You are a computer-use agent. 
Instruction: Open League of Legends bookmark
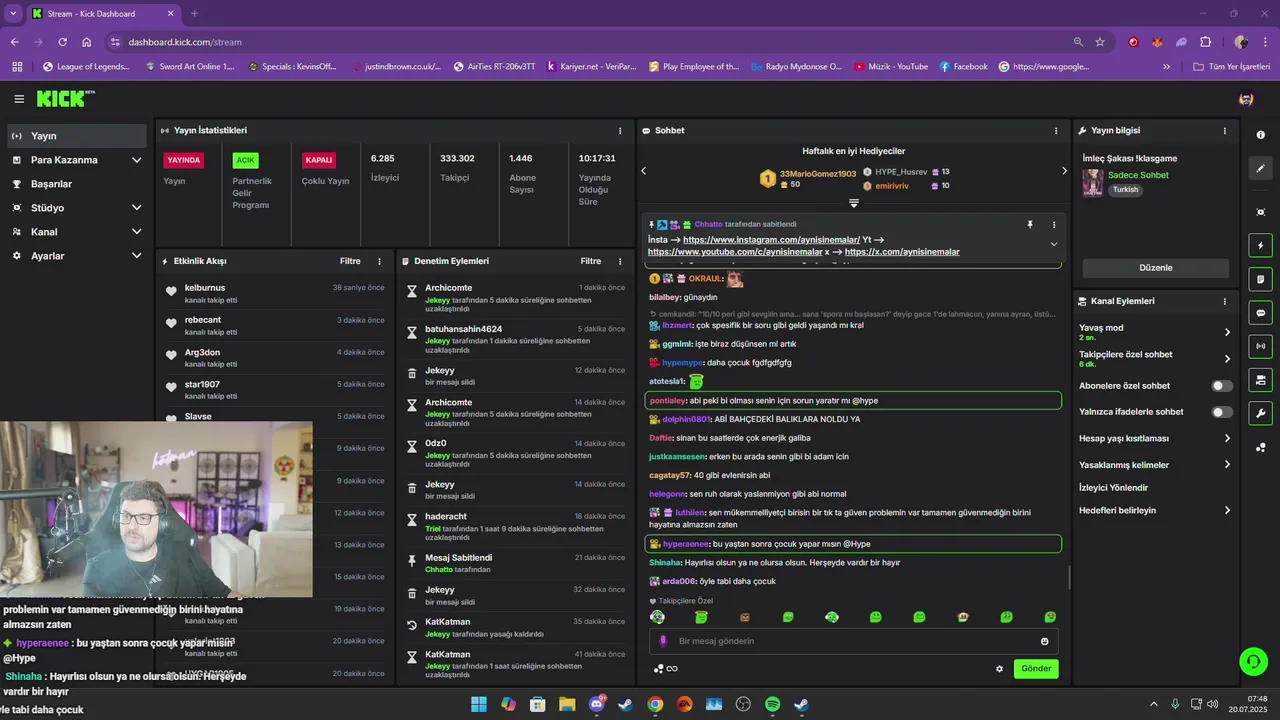pyautogui.click(x=87, y=67)
